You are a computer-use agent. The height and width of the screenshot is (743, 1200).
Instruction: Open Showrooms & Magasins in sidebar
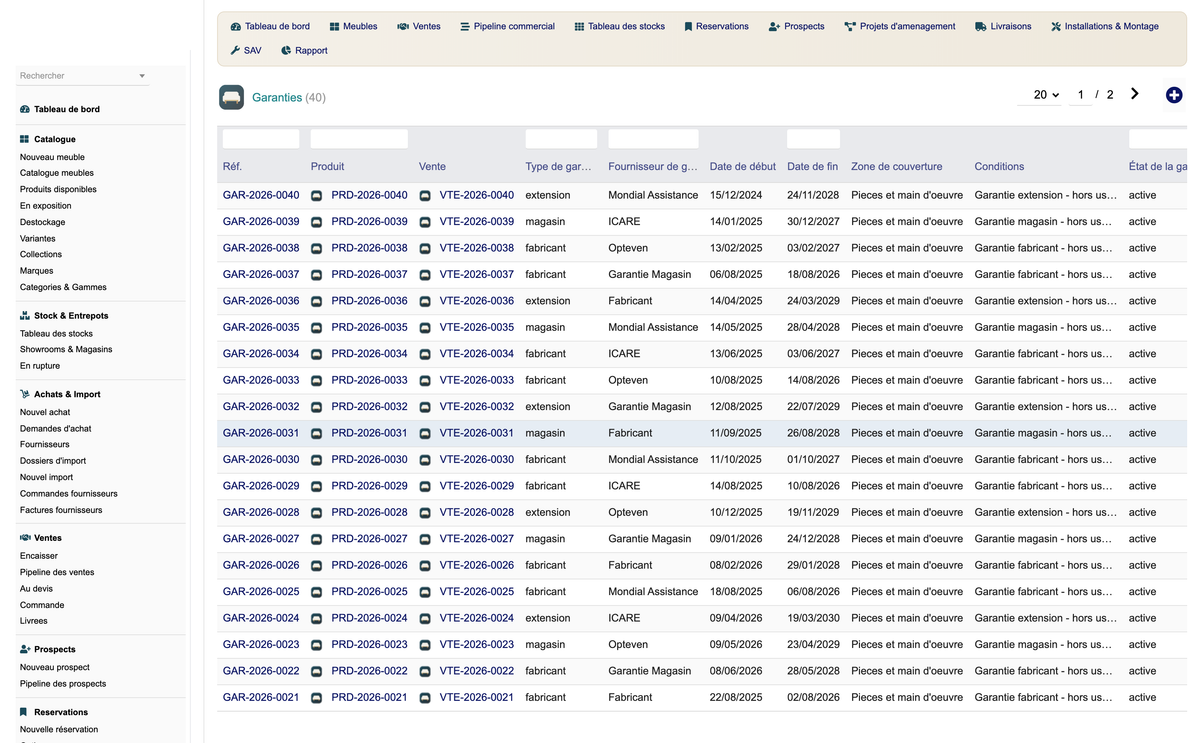pos(66,349)
